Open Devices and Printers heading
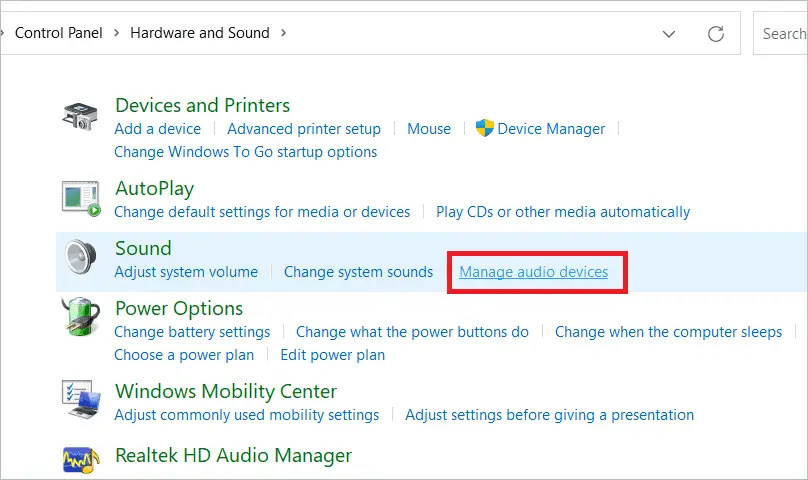Viewport: 808px width, 480px height. (203, 105)
